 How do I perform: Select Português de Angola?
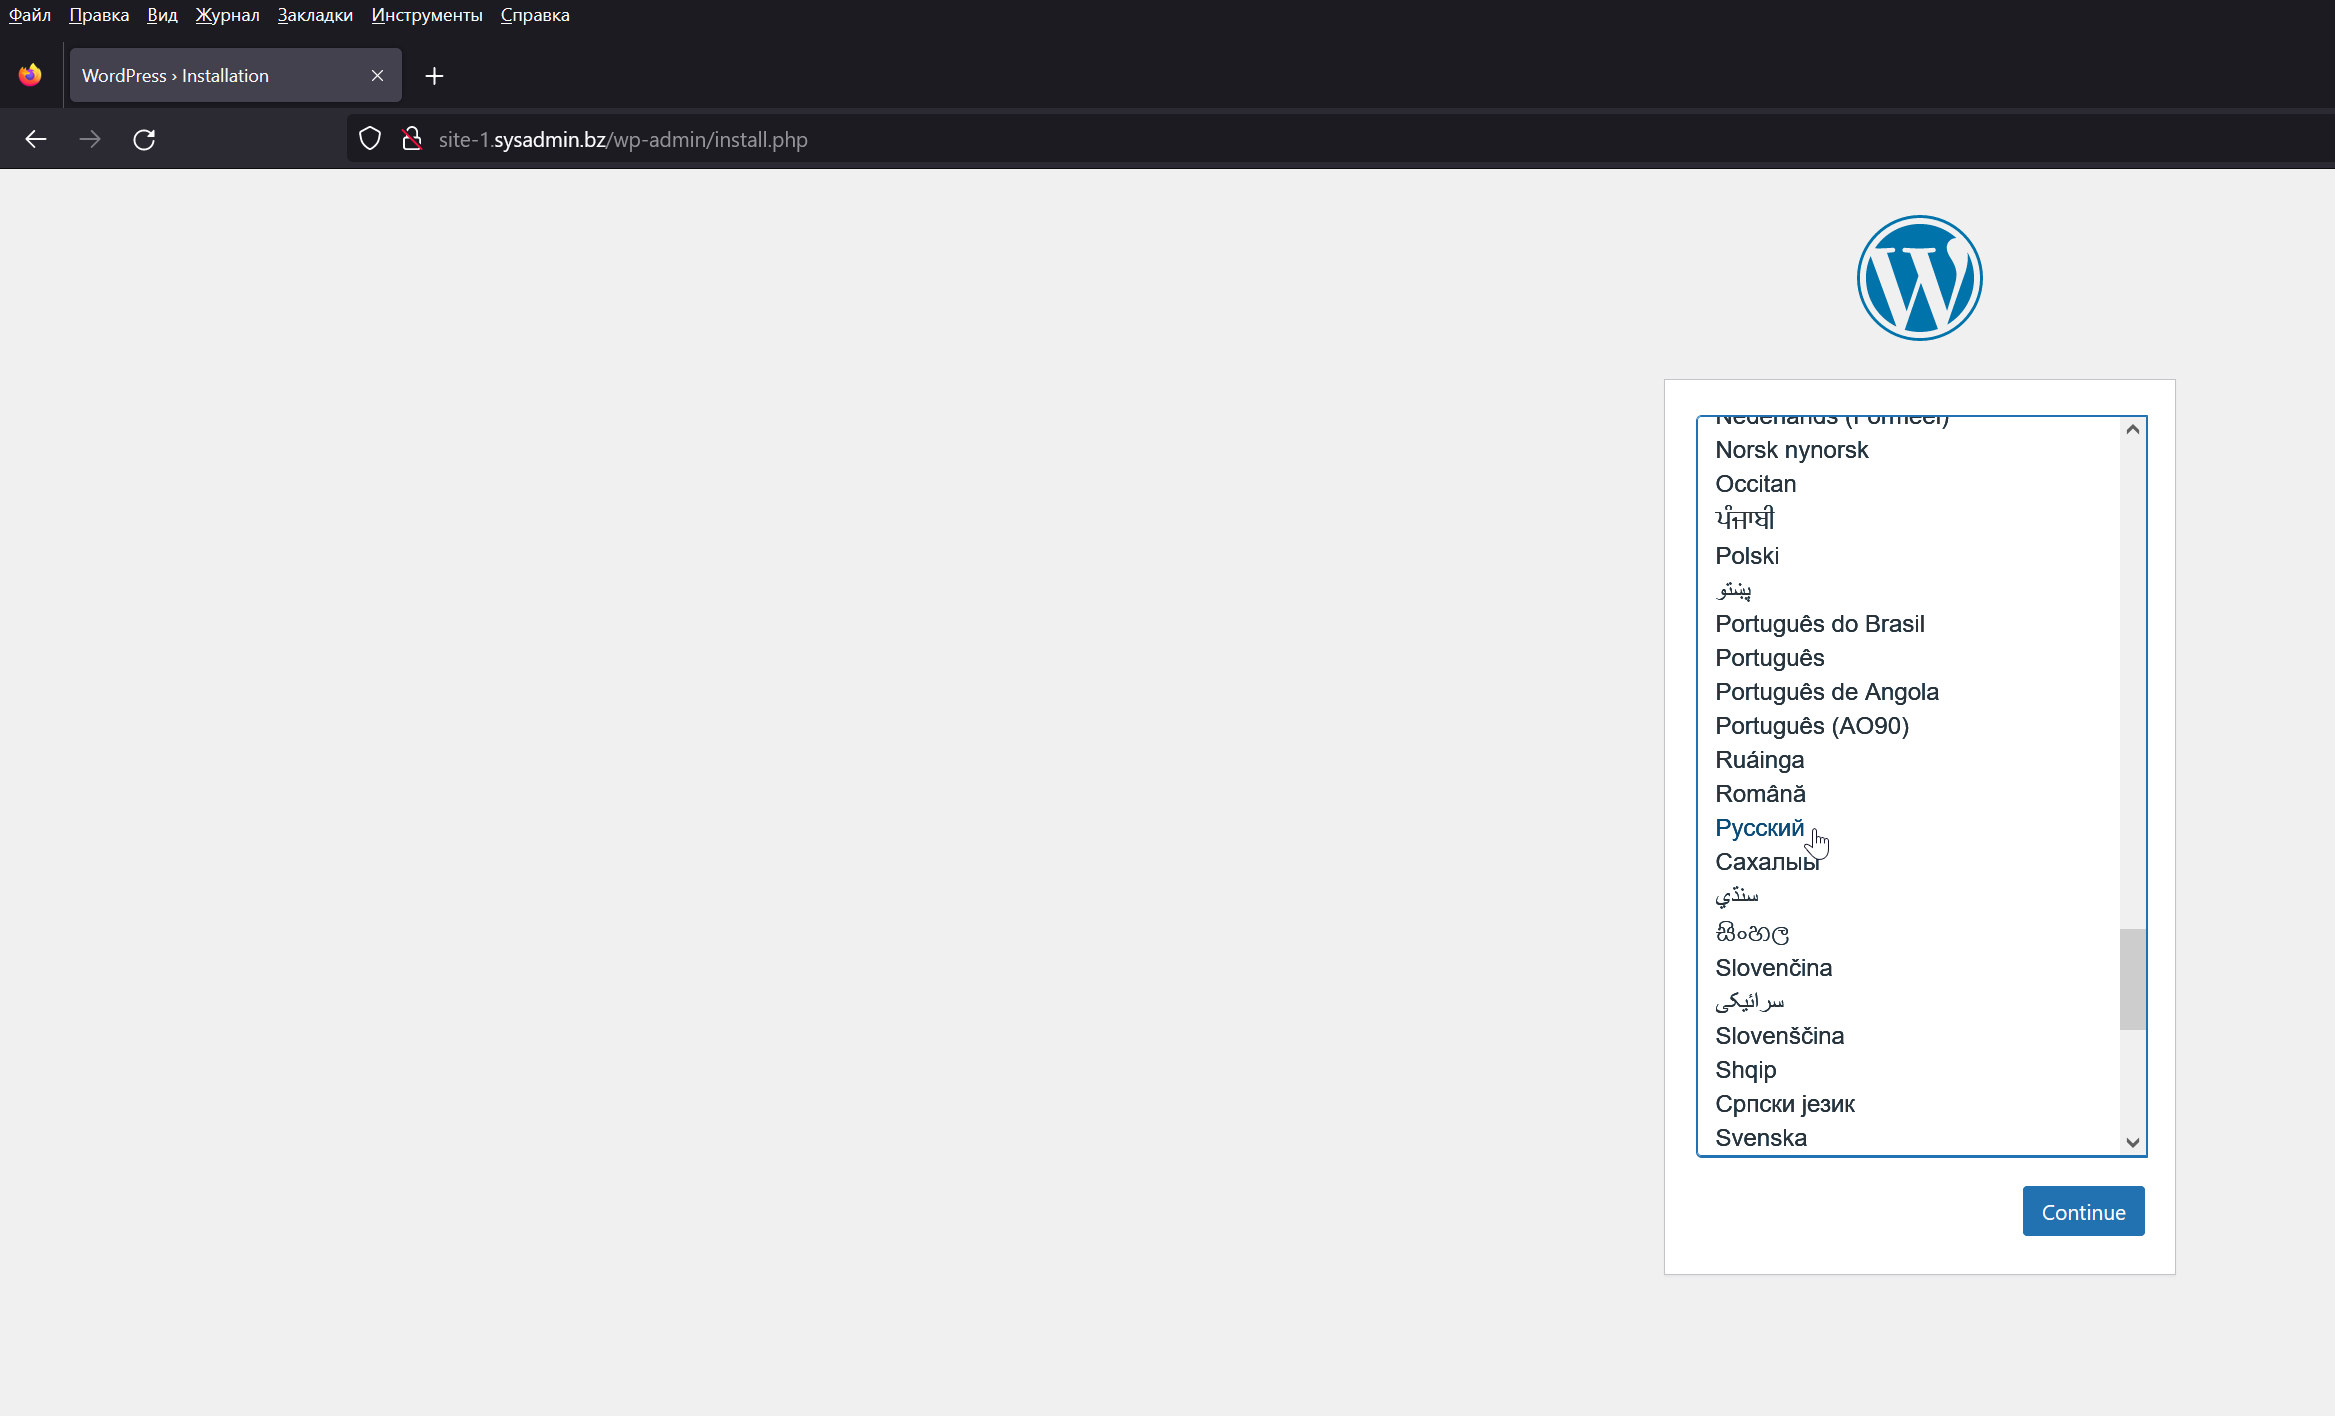1908,692
